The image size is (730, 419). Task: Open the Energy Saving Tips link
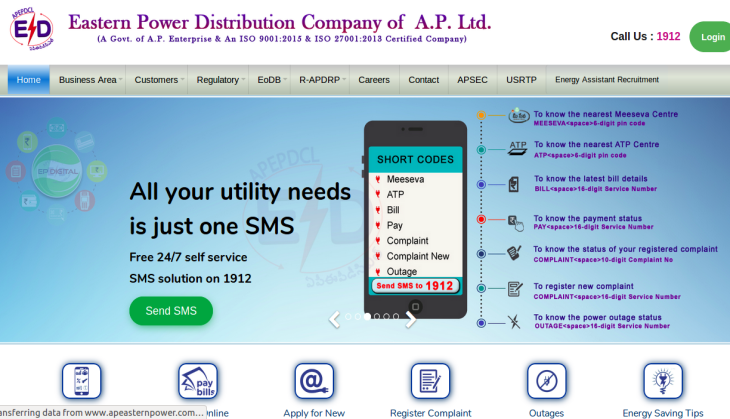click(663, 413)
